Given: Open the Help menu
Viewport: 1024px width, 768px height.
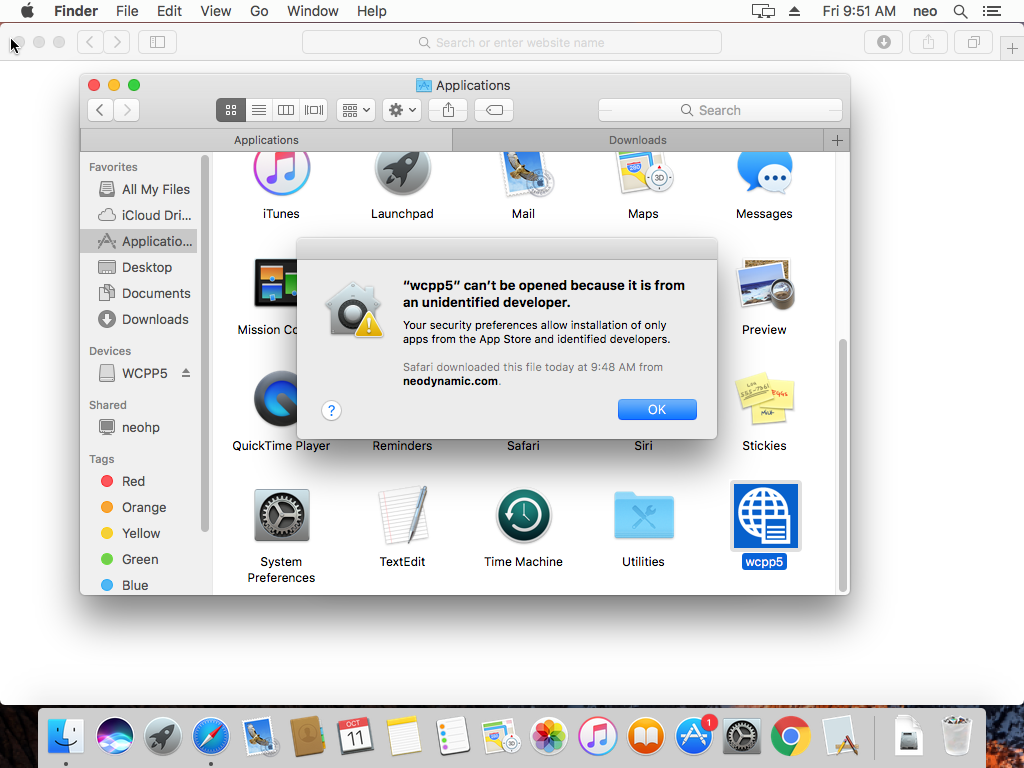Looking at the screenshot, I should tap(372, 11).
